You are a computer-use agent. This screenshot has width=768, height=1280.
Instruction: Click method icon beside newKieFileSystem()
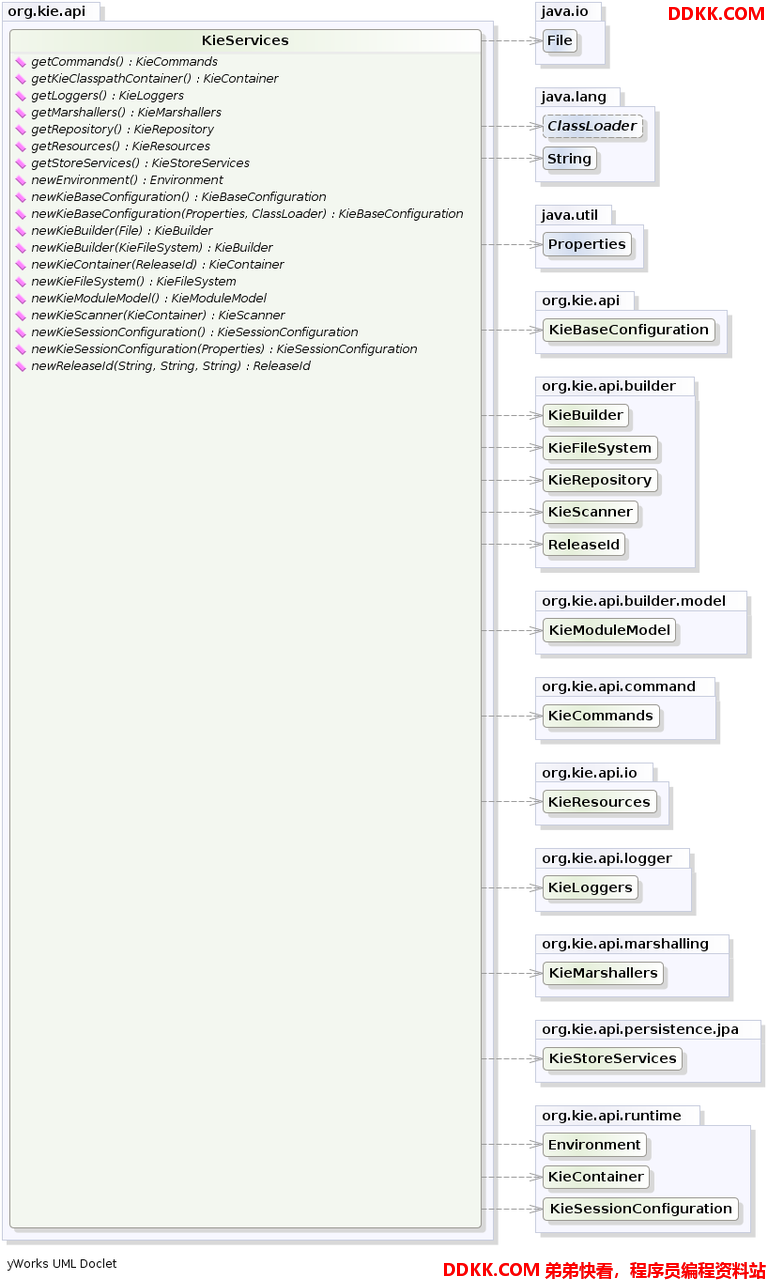click(x=20, y=282)
